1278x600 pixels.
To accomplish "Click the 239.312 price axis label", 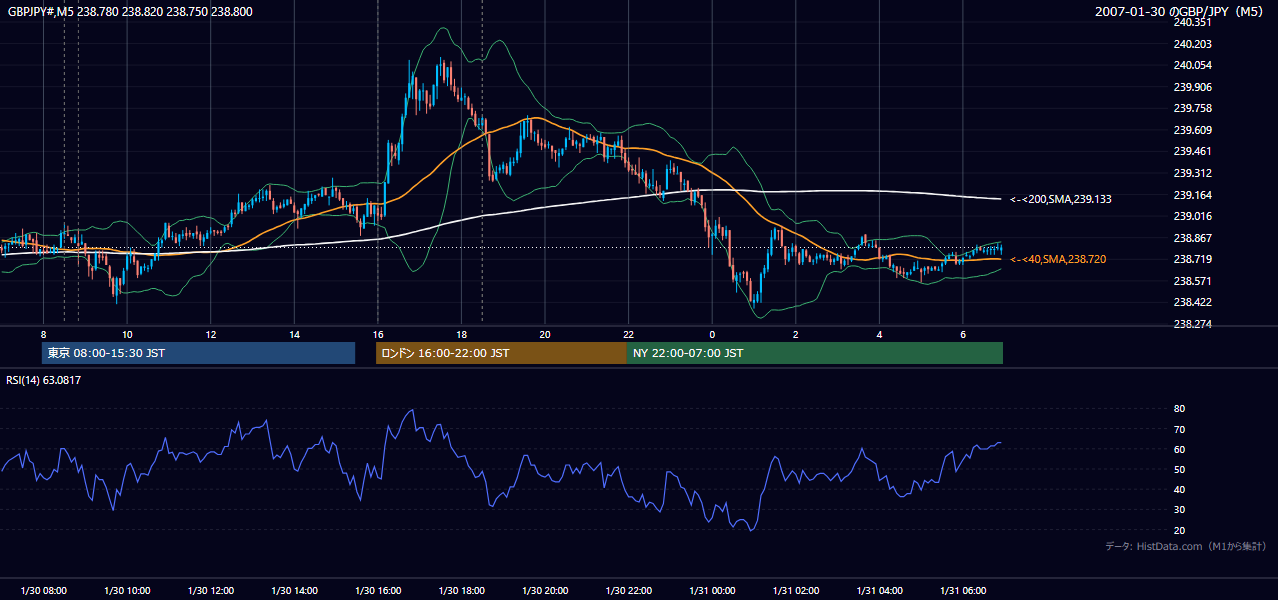I will pyautogui.click(x=1194, y=173).
